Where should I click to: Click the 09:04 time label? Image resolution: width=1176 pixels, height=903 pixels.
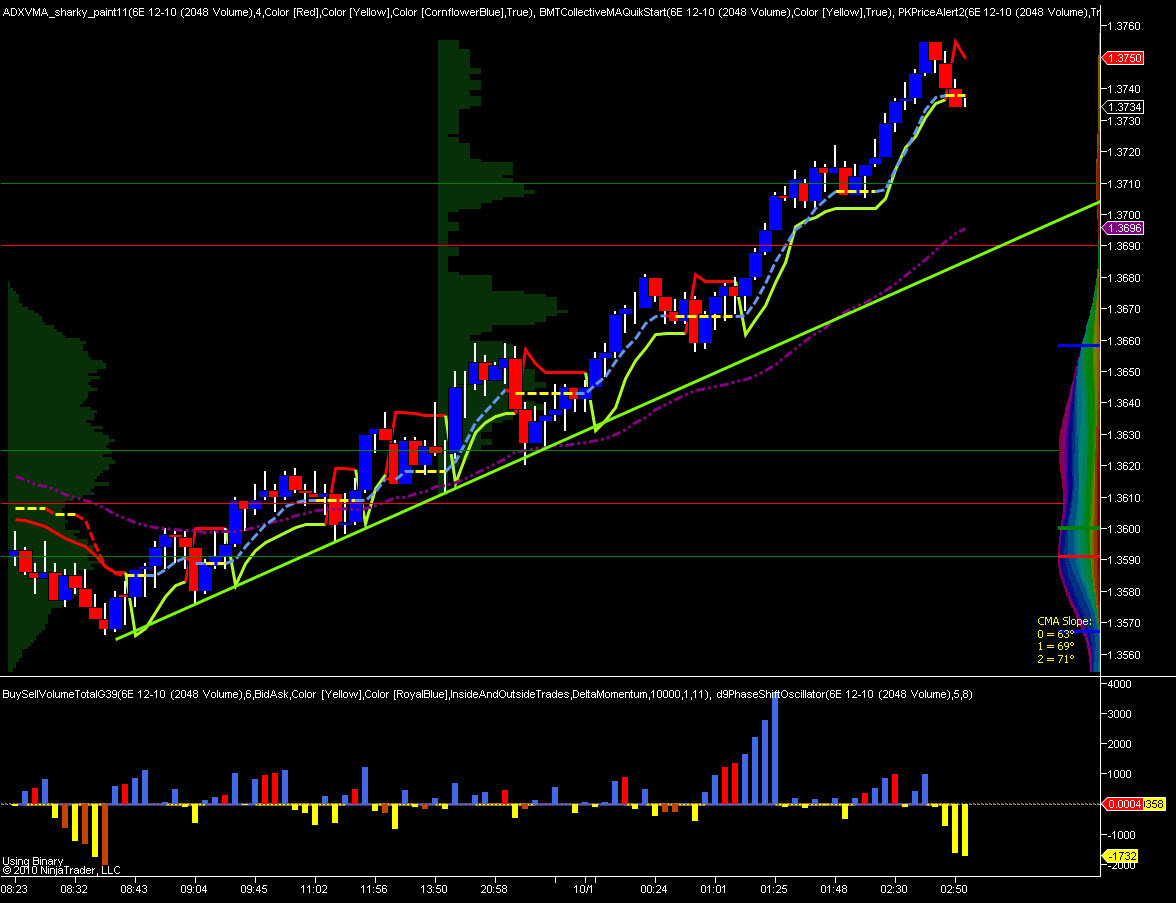point(194,890)
